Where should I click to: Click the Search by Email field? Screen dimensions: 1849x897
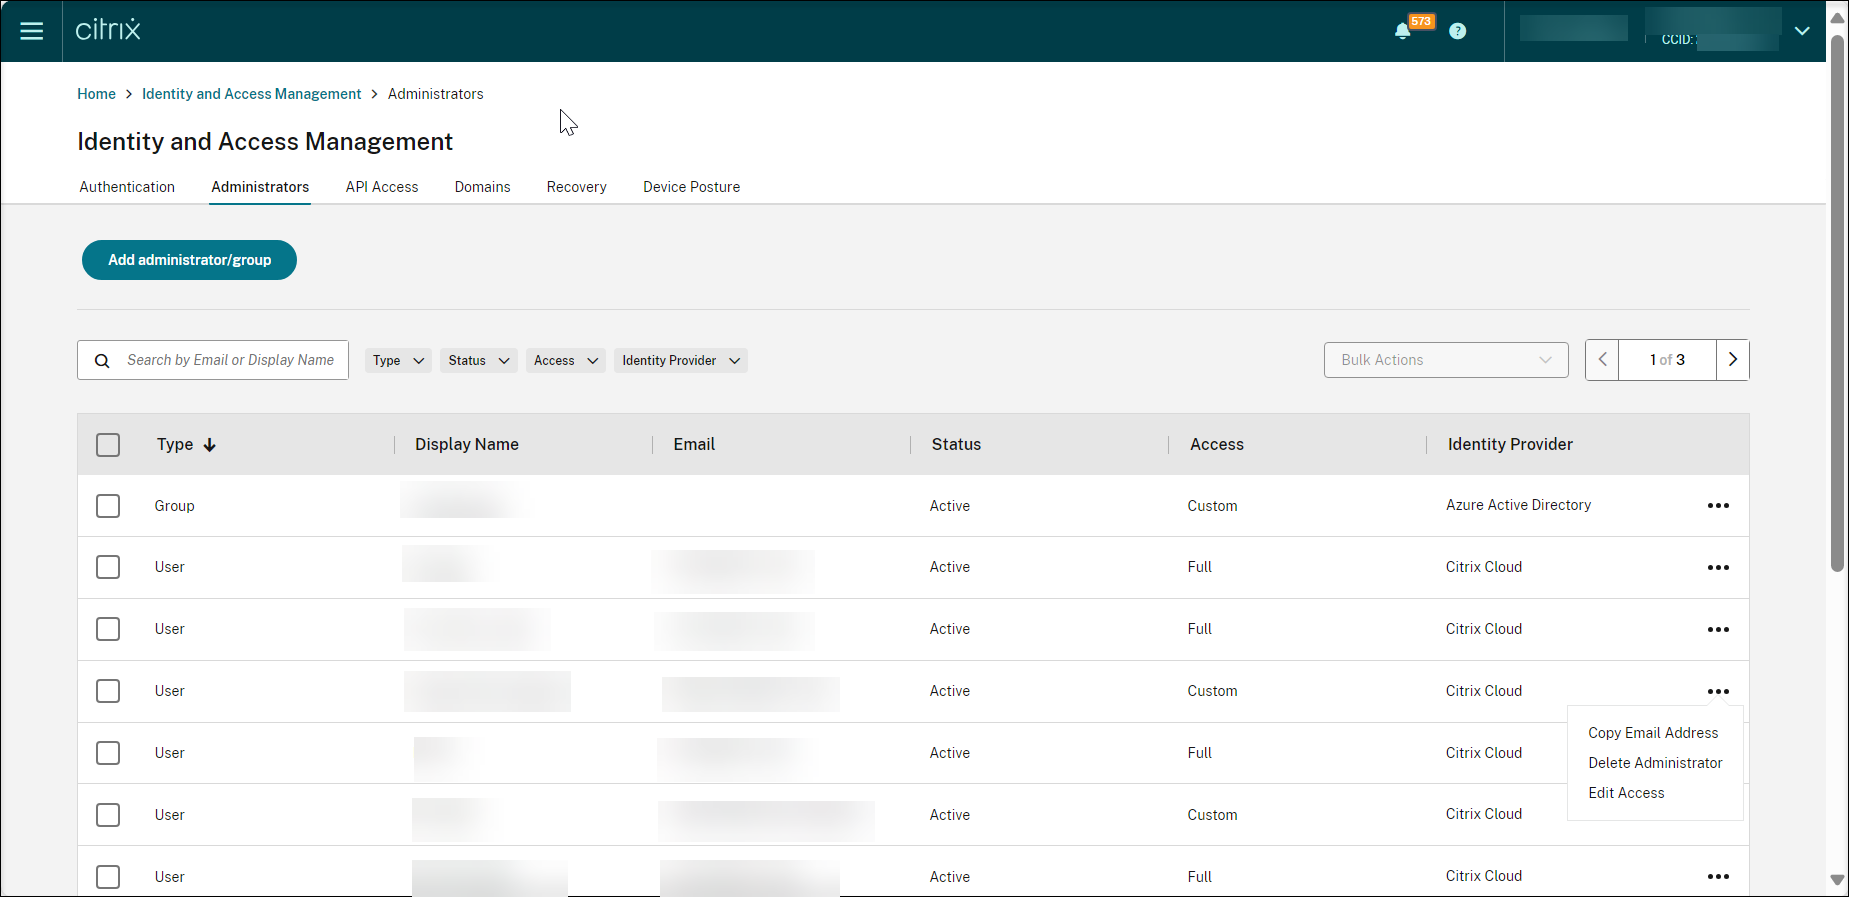coord(230,360)
